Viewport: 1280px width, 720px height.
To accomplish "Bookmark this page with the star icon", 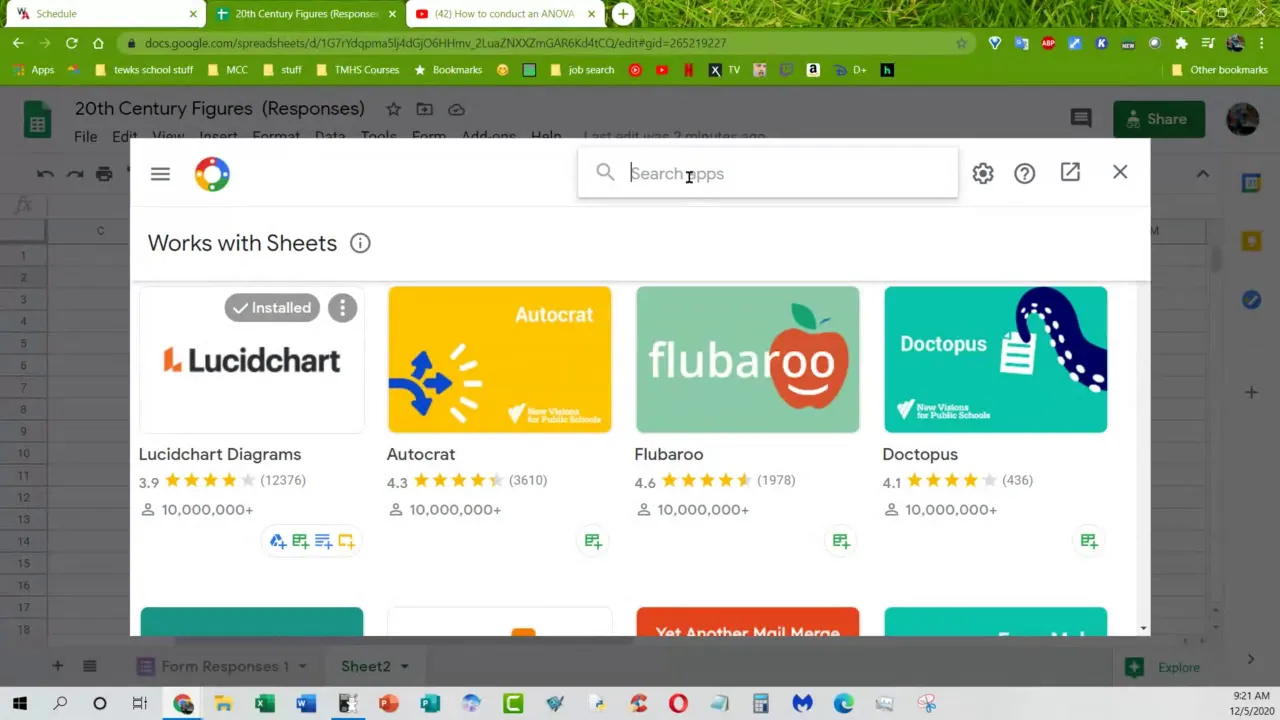I will pyautogui.click(x=962, y=43).
